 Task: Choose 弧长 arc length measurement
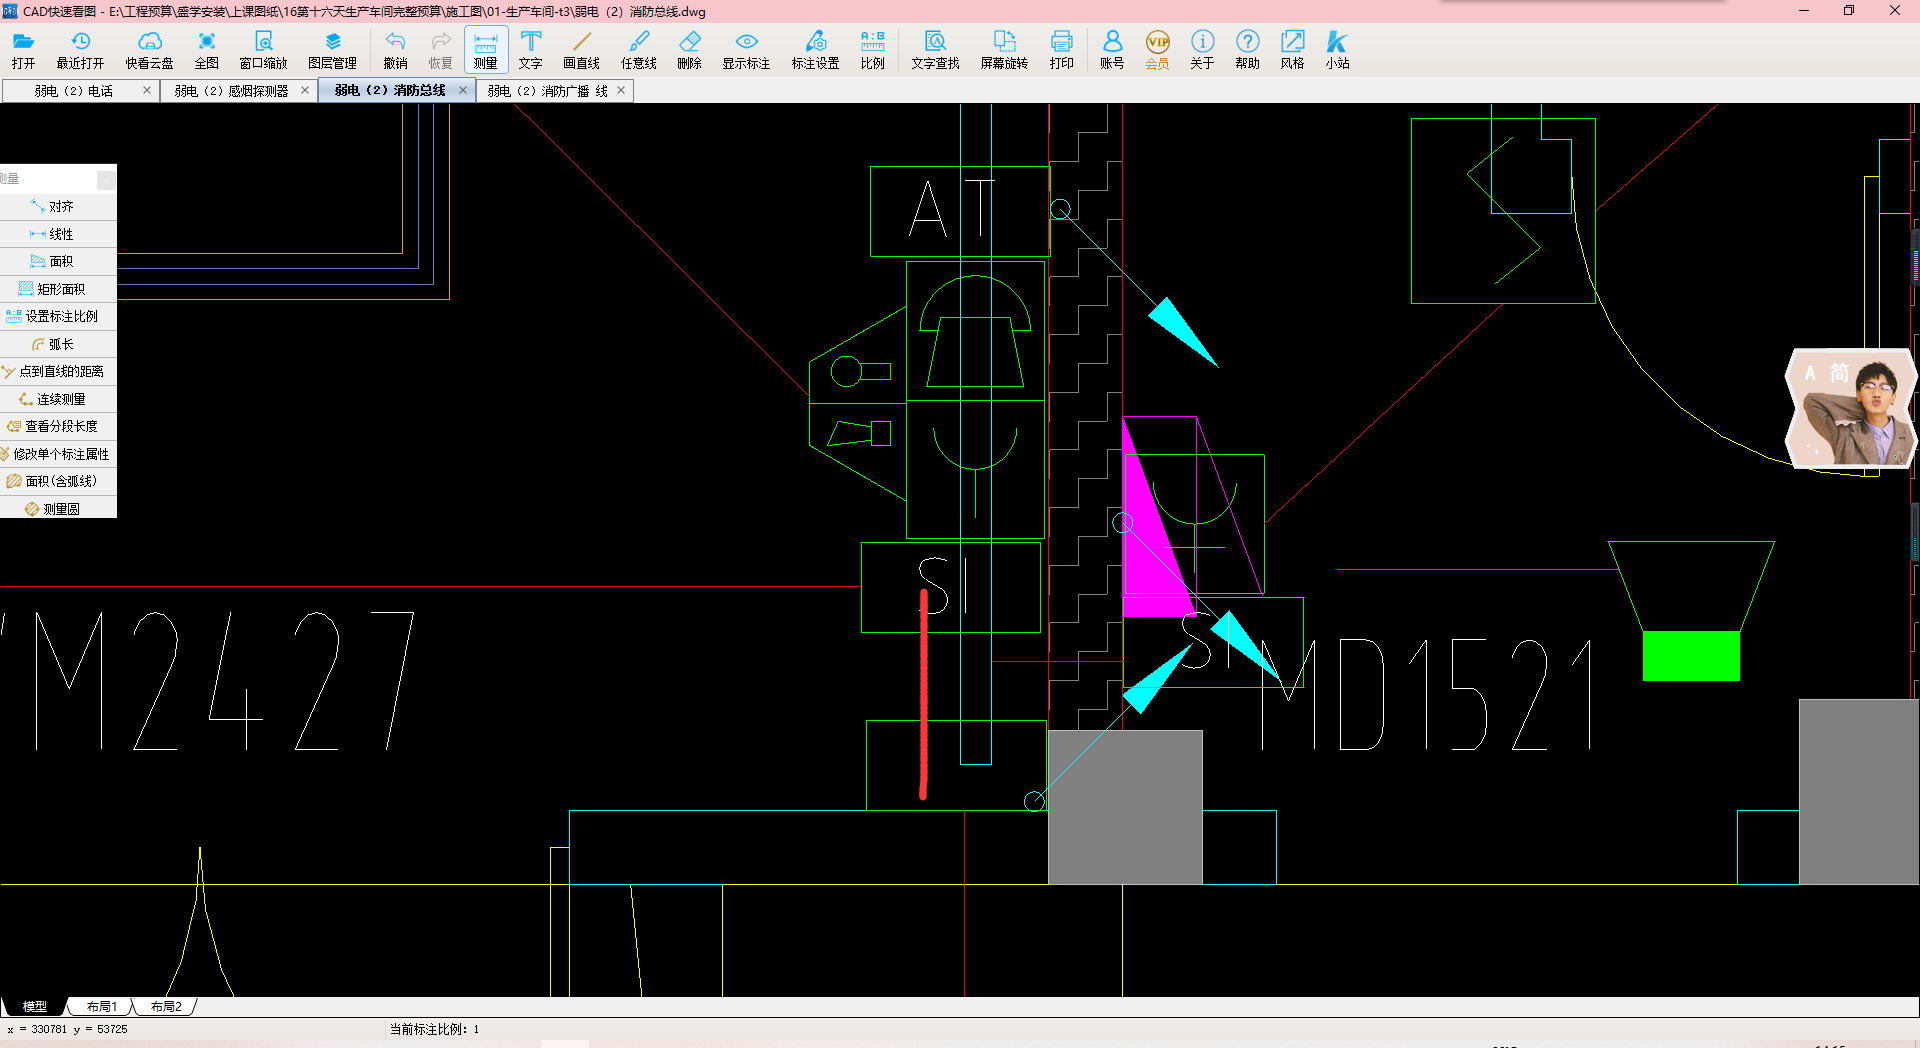[x=58, y=344]
